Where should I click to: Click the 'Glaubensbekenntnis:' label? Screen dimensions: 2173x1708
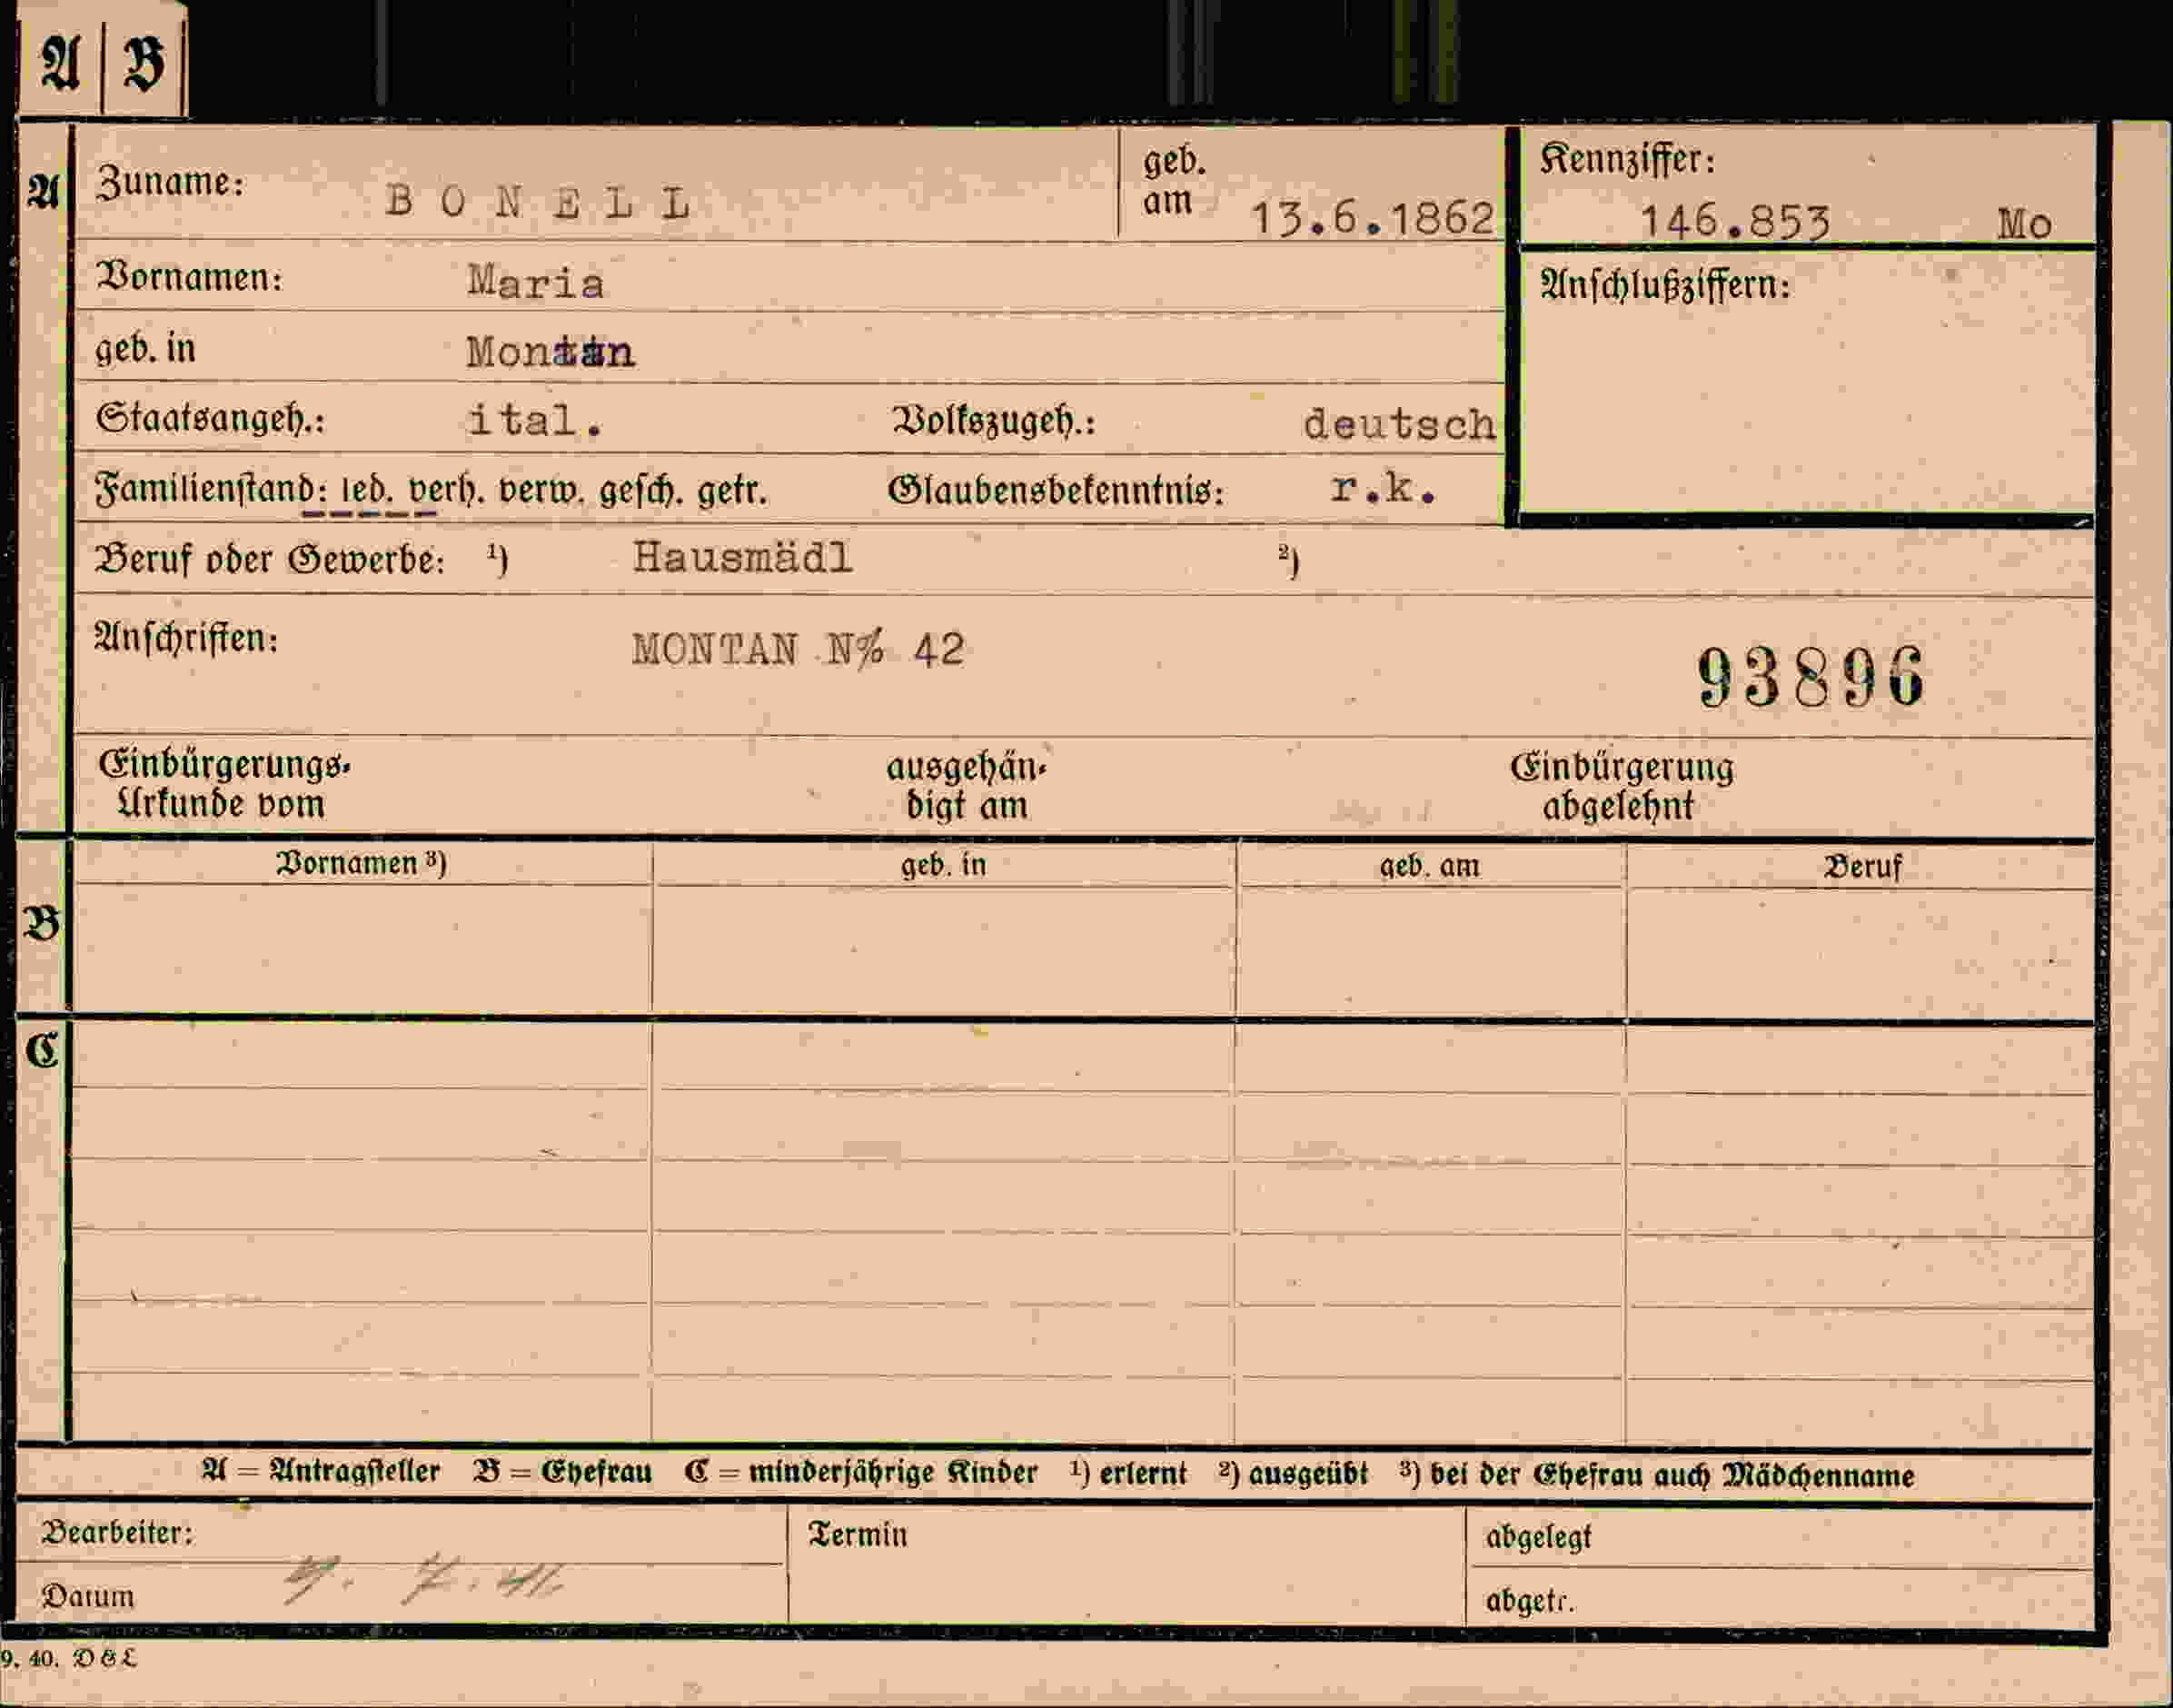(1056, 490)
